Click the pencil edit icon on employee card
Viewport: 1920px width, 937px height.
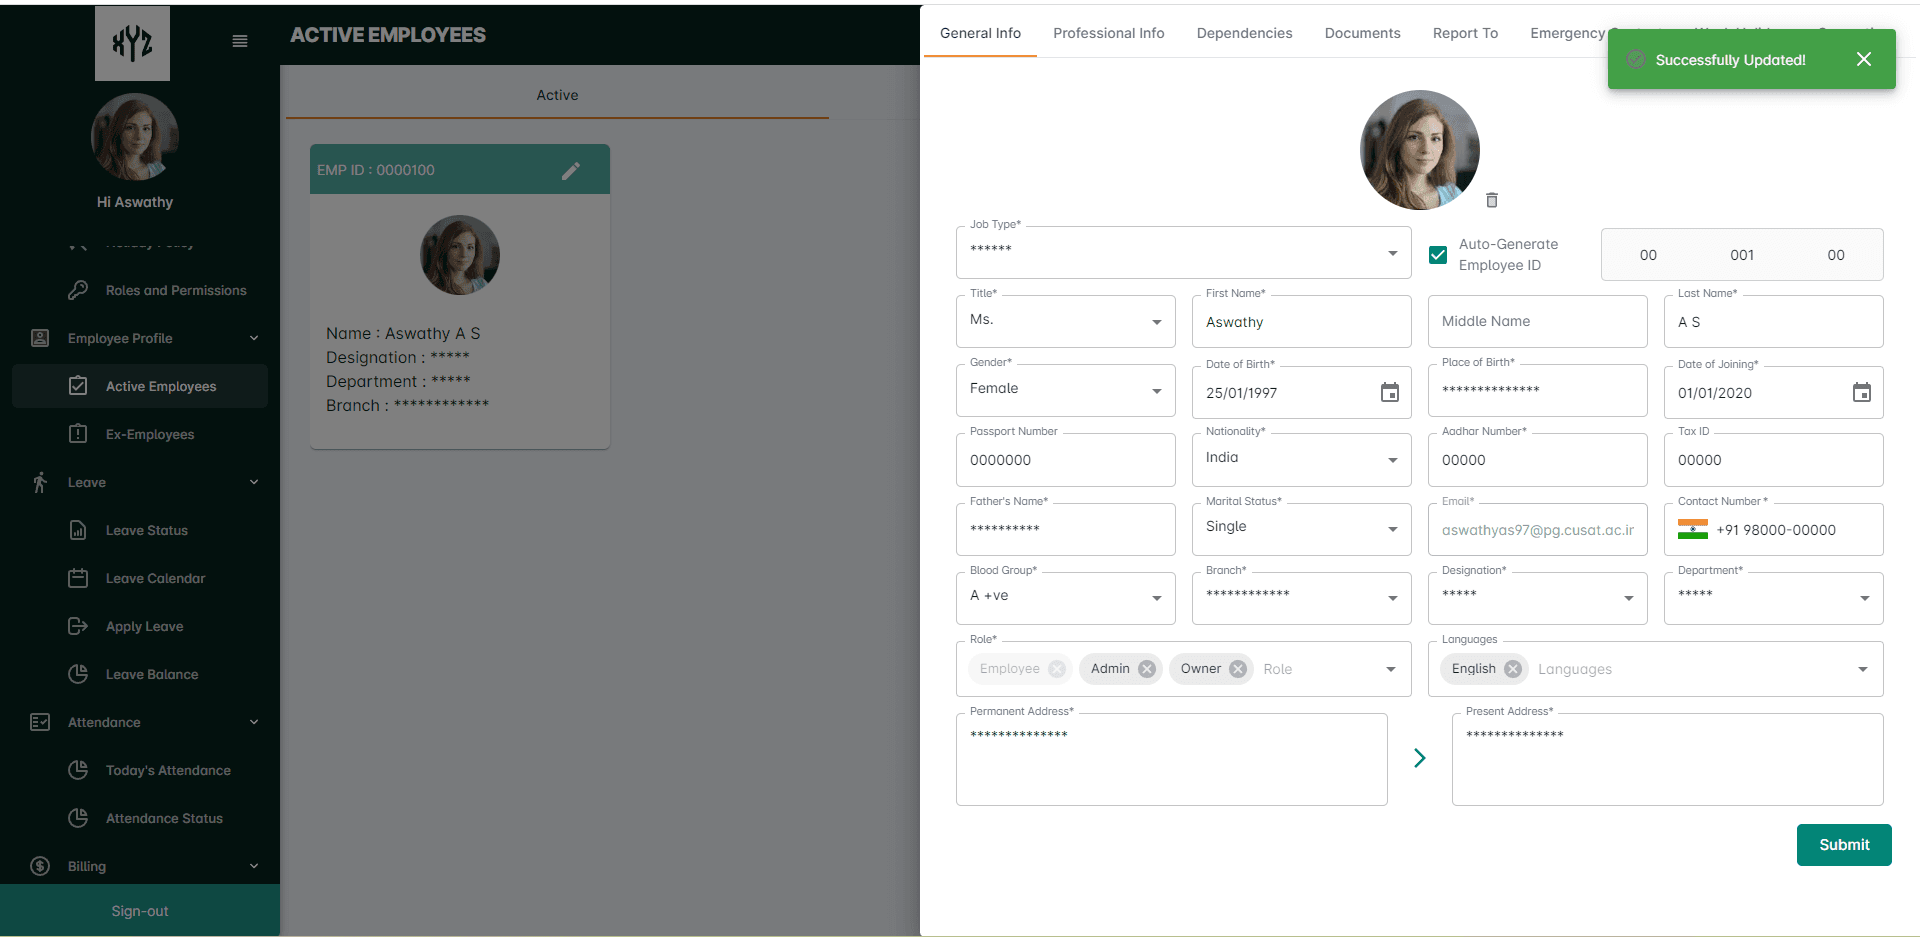(570, 171)
